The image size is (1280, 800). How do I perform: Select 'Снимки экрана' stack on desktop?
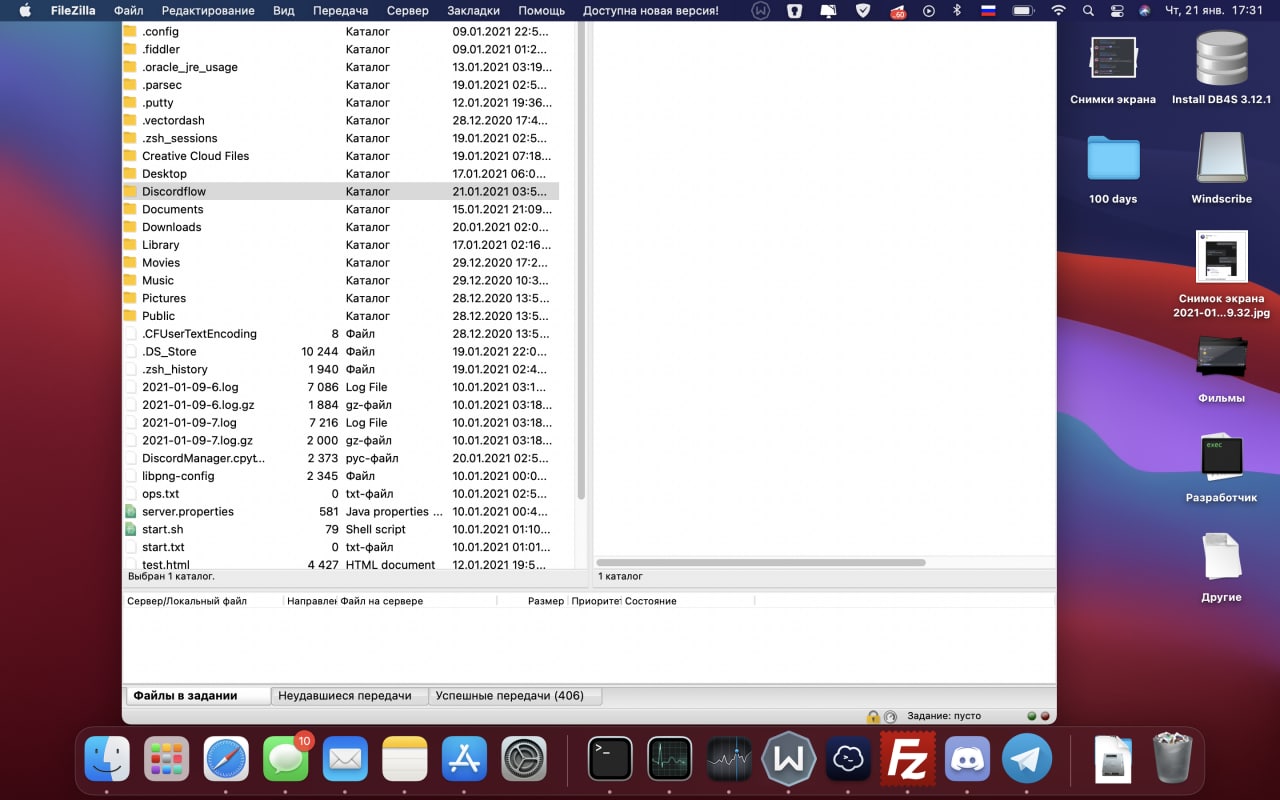pos(1113,70)
